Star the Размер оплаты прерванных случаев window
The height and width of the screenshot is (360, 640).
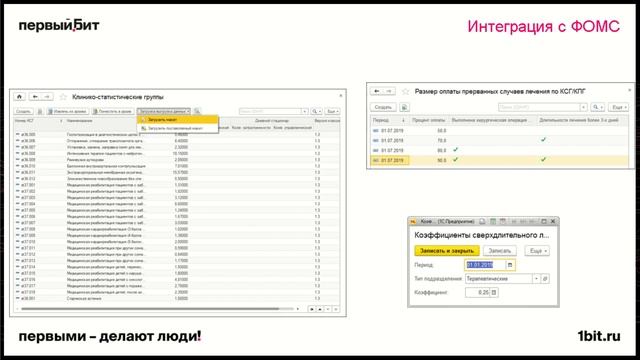pyautogui.click(x=405, y=91)
